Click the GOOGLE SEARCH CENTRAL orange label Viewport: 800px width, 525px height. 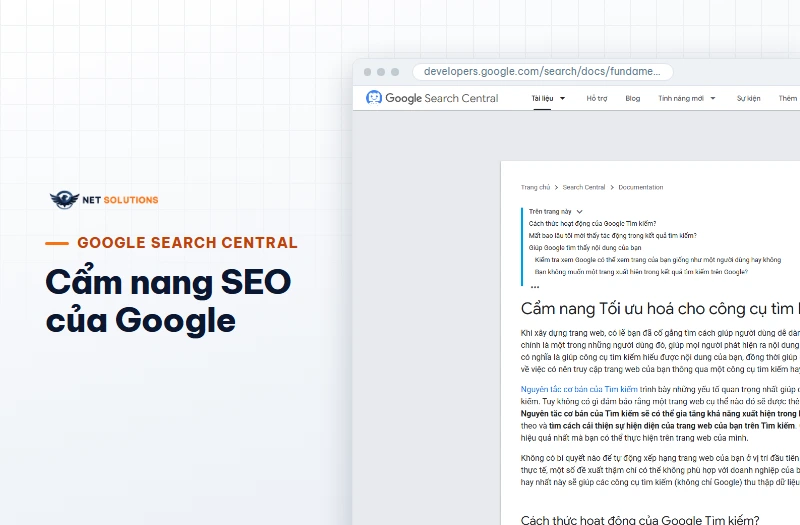click(187, 243)
